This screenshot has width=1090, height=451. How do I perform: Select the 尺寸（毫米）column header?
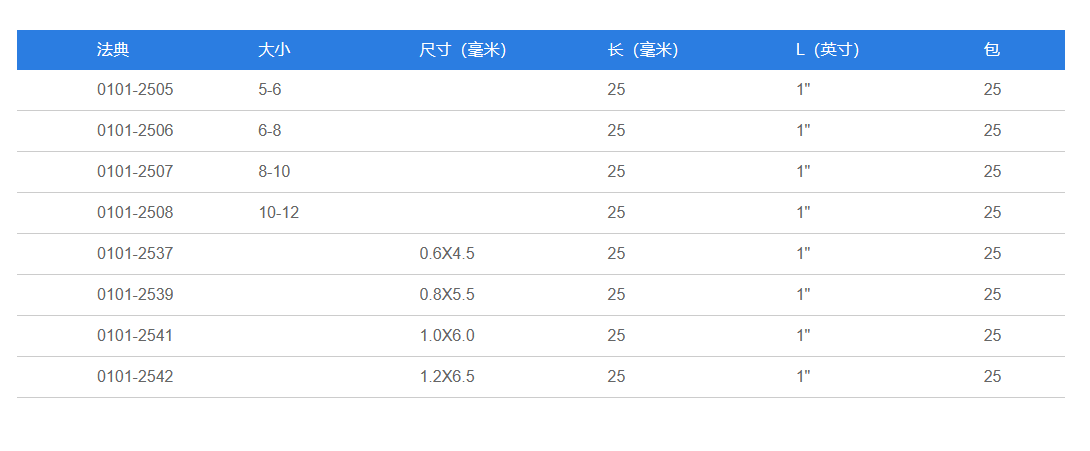[x=462, y=50]
